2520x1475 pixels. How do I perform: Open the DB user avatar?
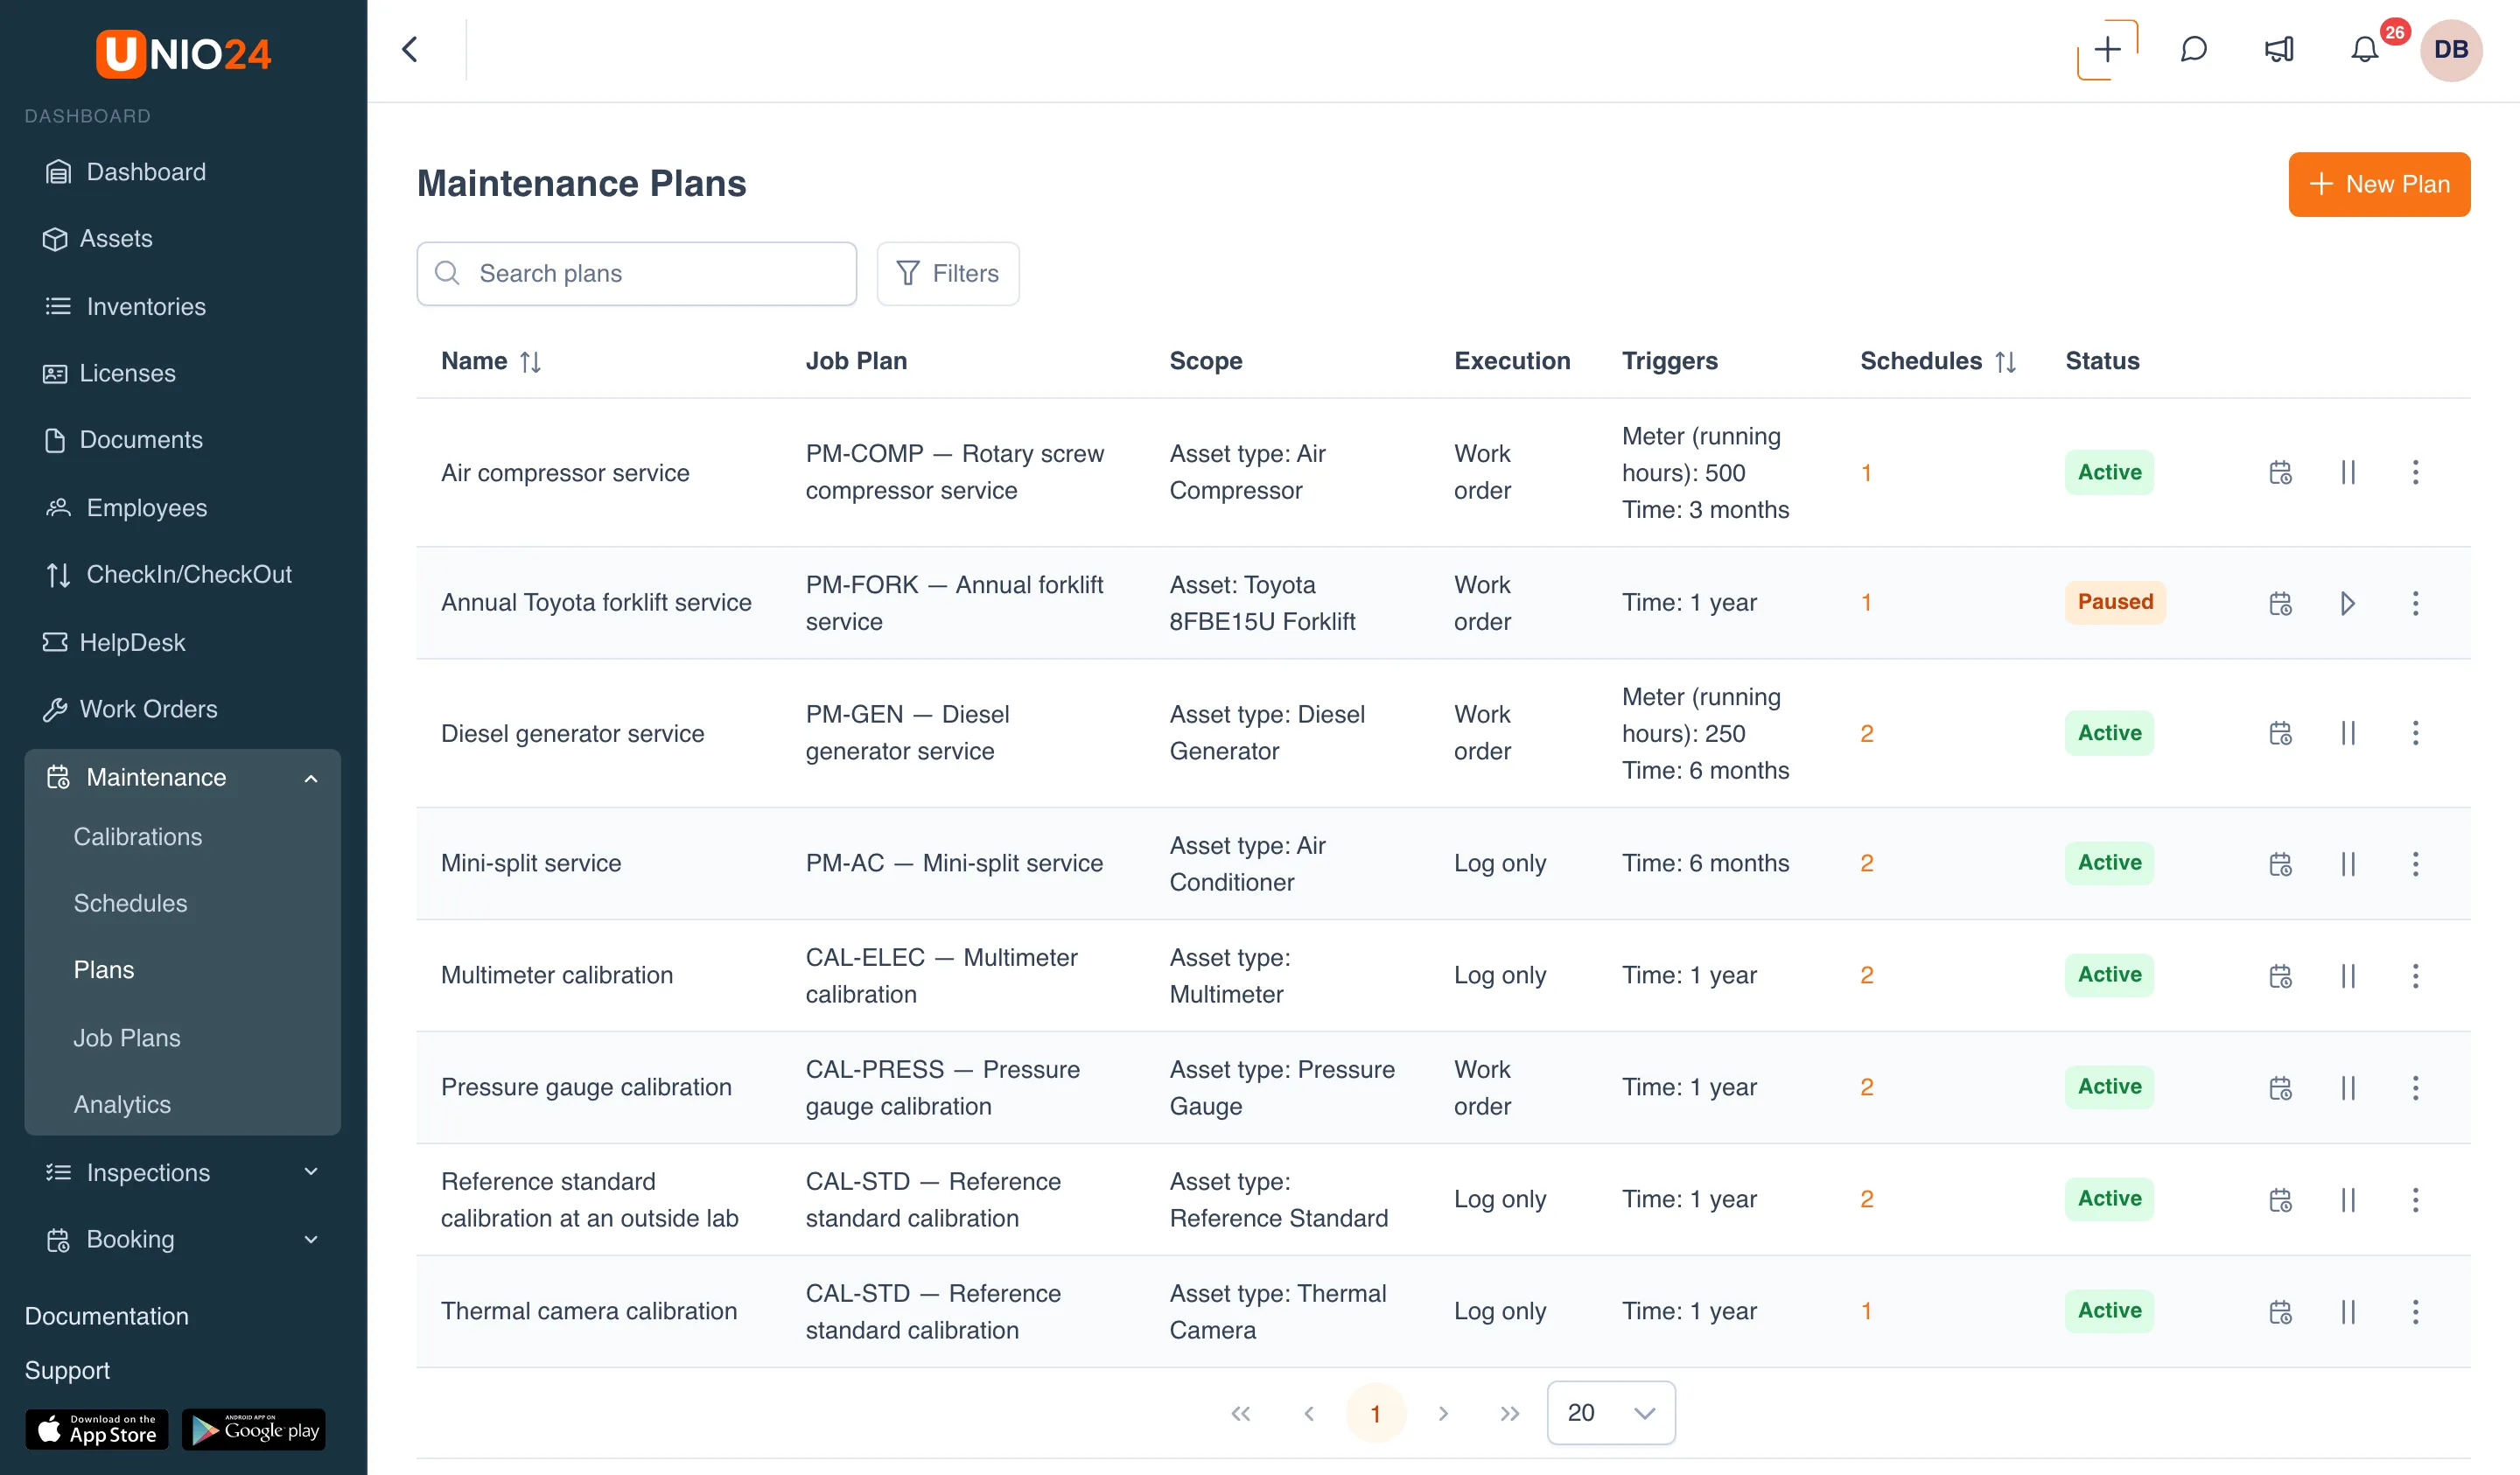pyautogui.click(x=2450, y=49)
